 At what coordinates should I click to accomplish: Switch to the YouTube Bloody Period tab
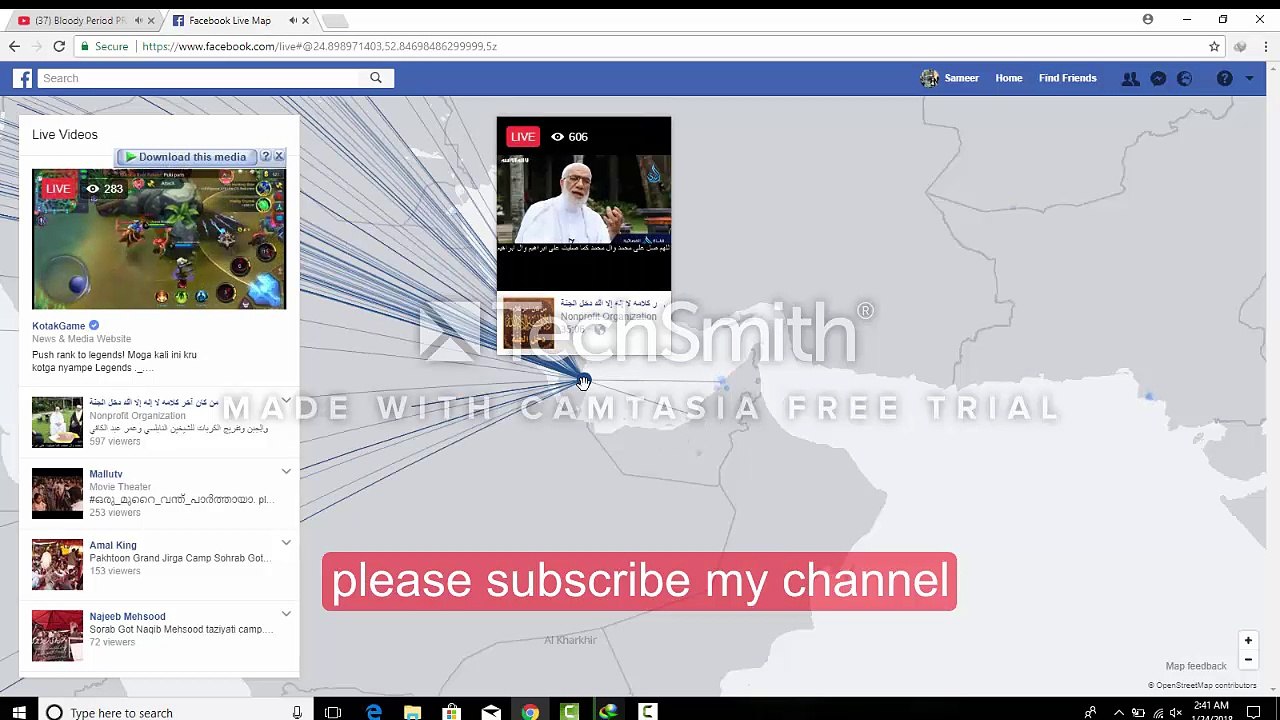click(x=80, y=20)
